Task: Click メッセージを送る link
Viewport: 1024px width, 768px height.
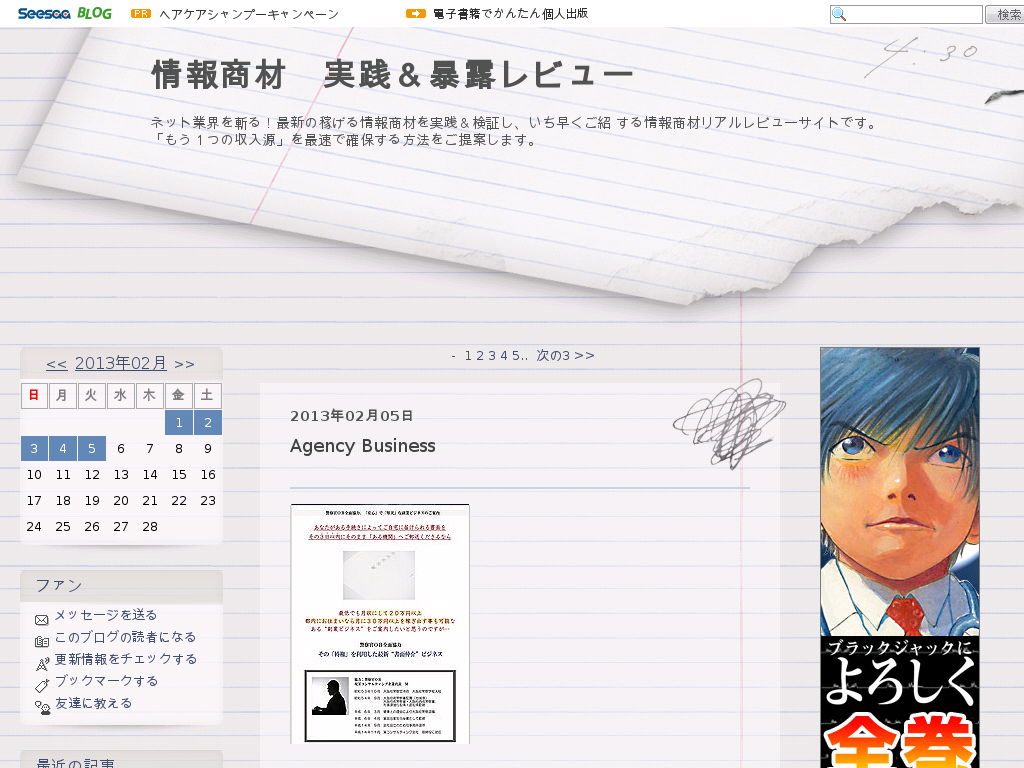Action: 106,615
